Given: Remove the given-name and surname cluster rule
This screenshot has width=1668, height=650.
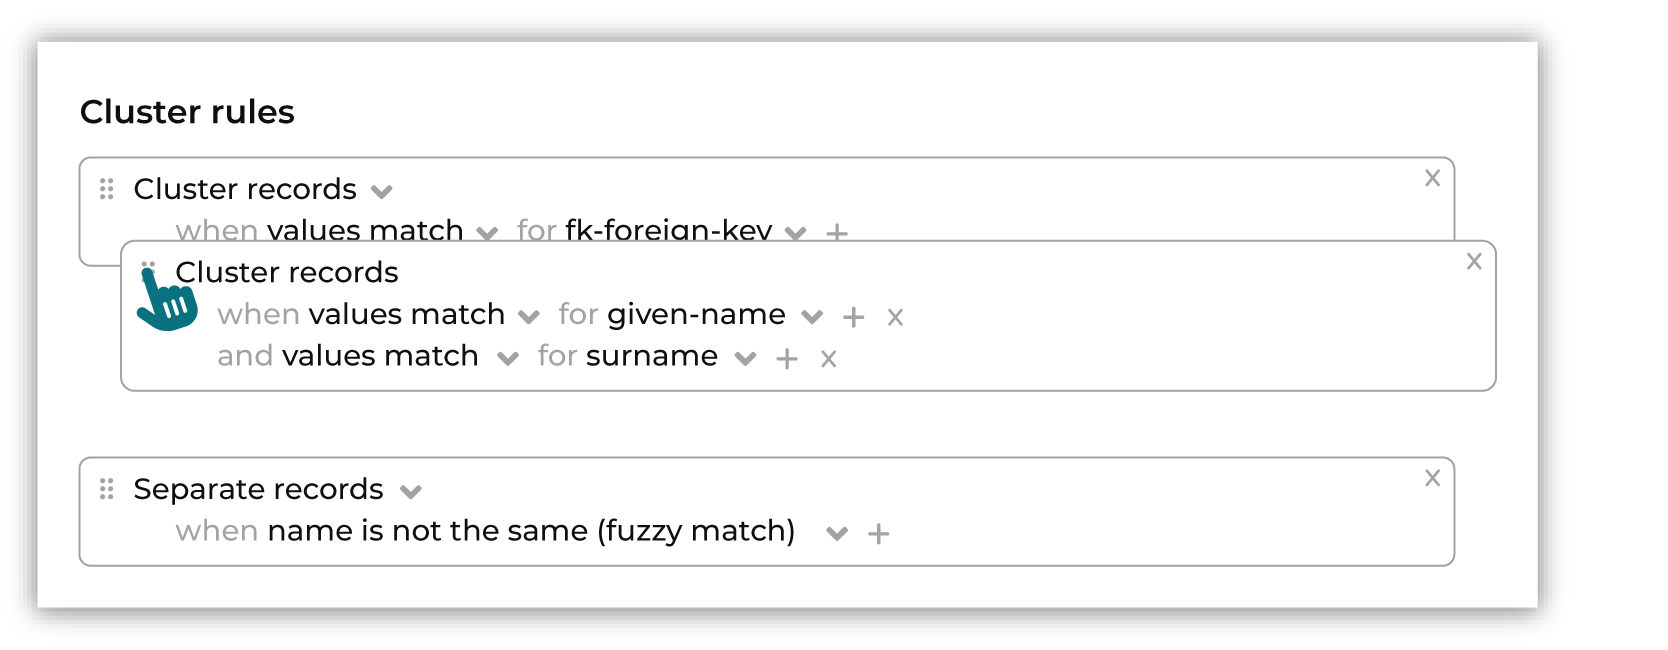Looking at the screenshot, I should click(x=1474, y=262).
